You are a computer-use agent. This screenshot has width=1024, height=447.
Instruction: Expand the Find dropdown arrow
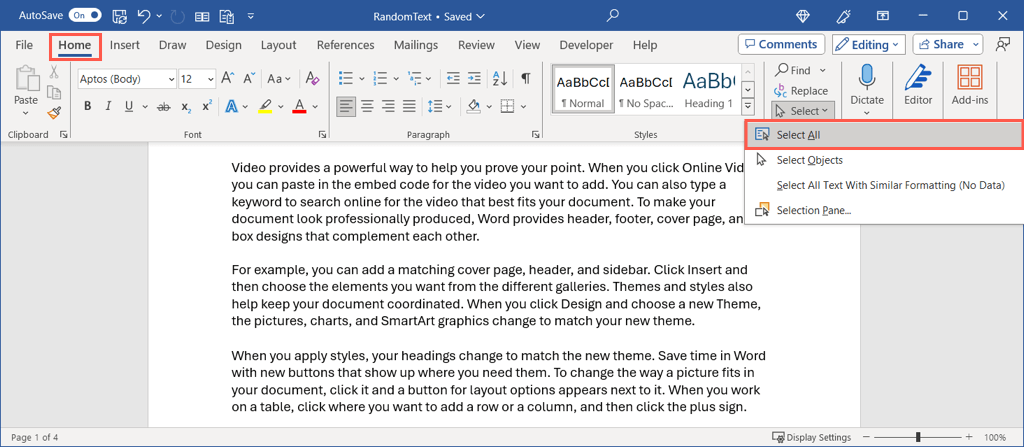tap(822, 70)
